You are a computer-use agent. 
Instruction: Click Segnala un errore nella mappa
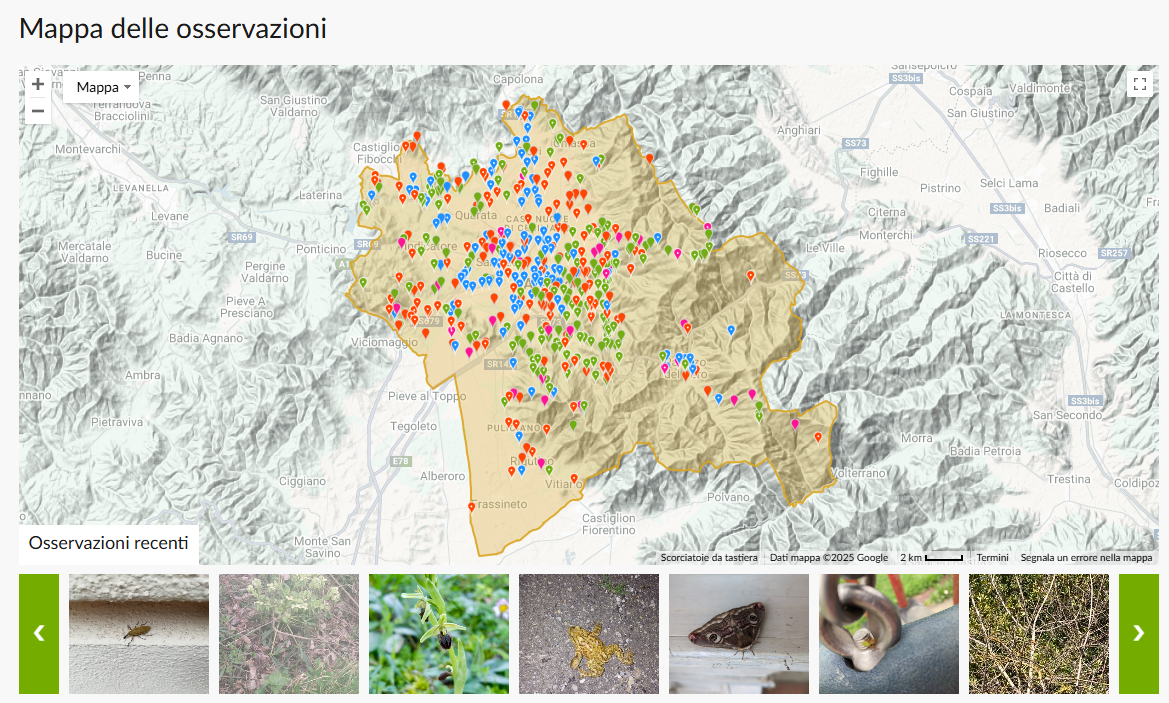[x=1086, y=558]
